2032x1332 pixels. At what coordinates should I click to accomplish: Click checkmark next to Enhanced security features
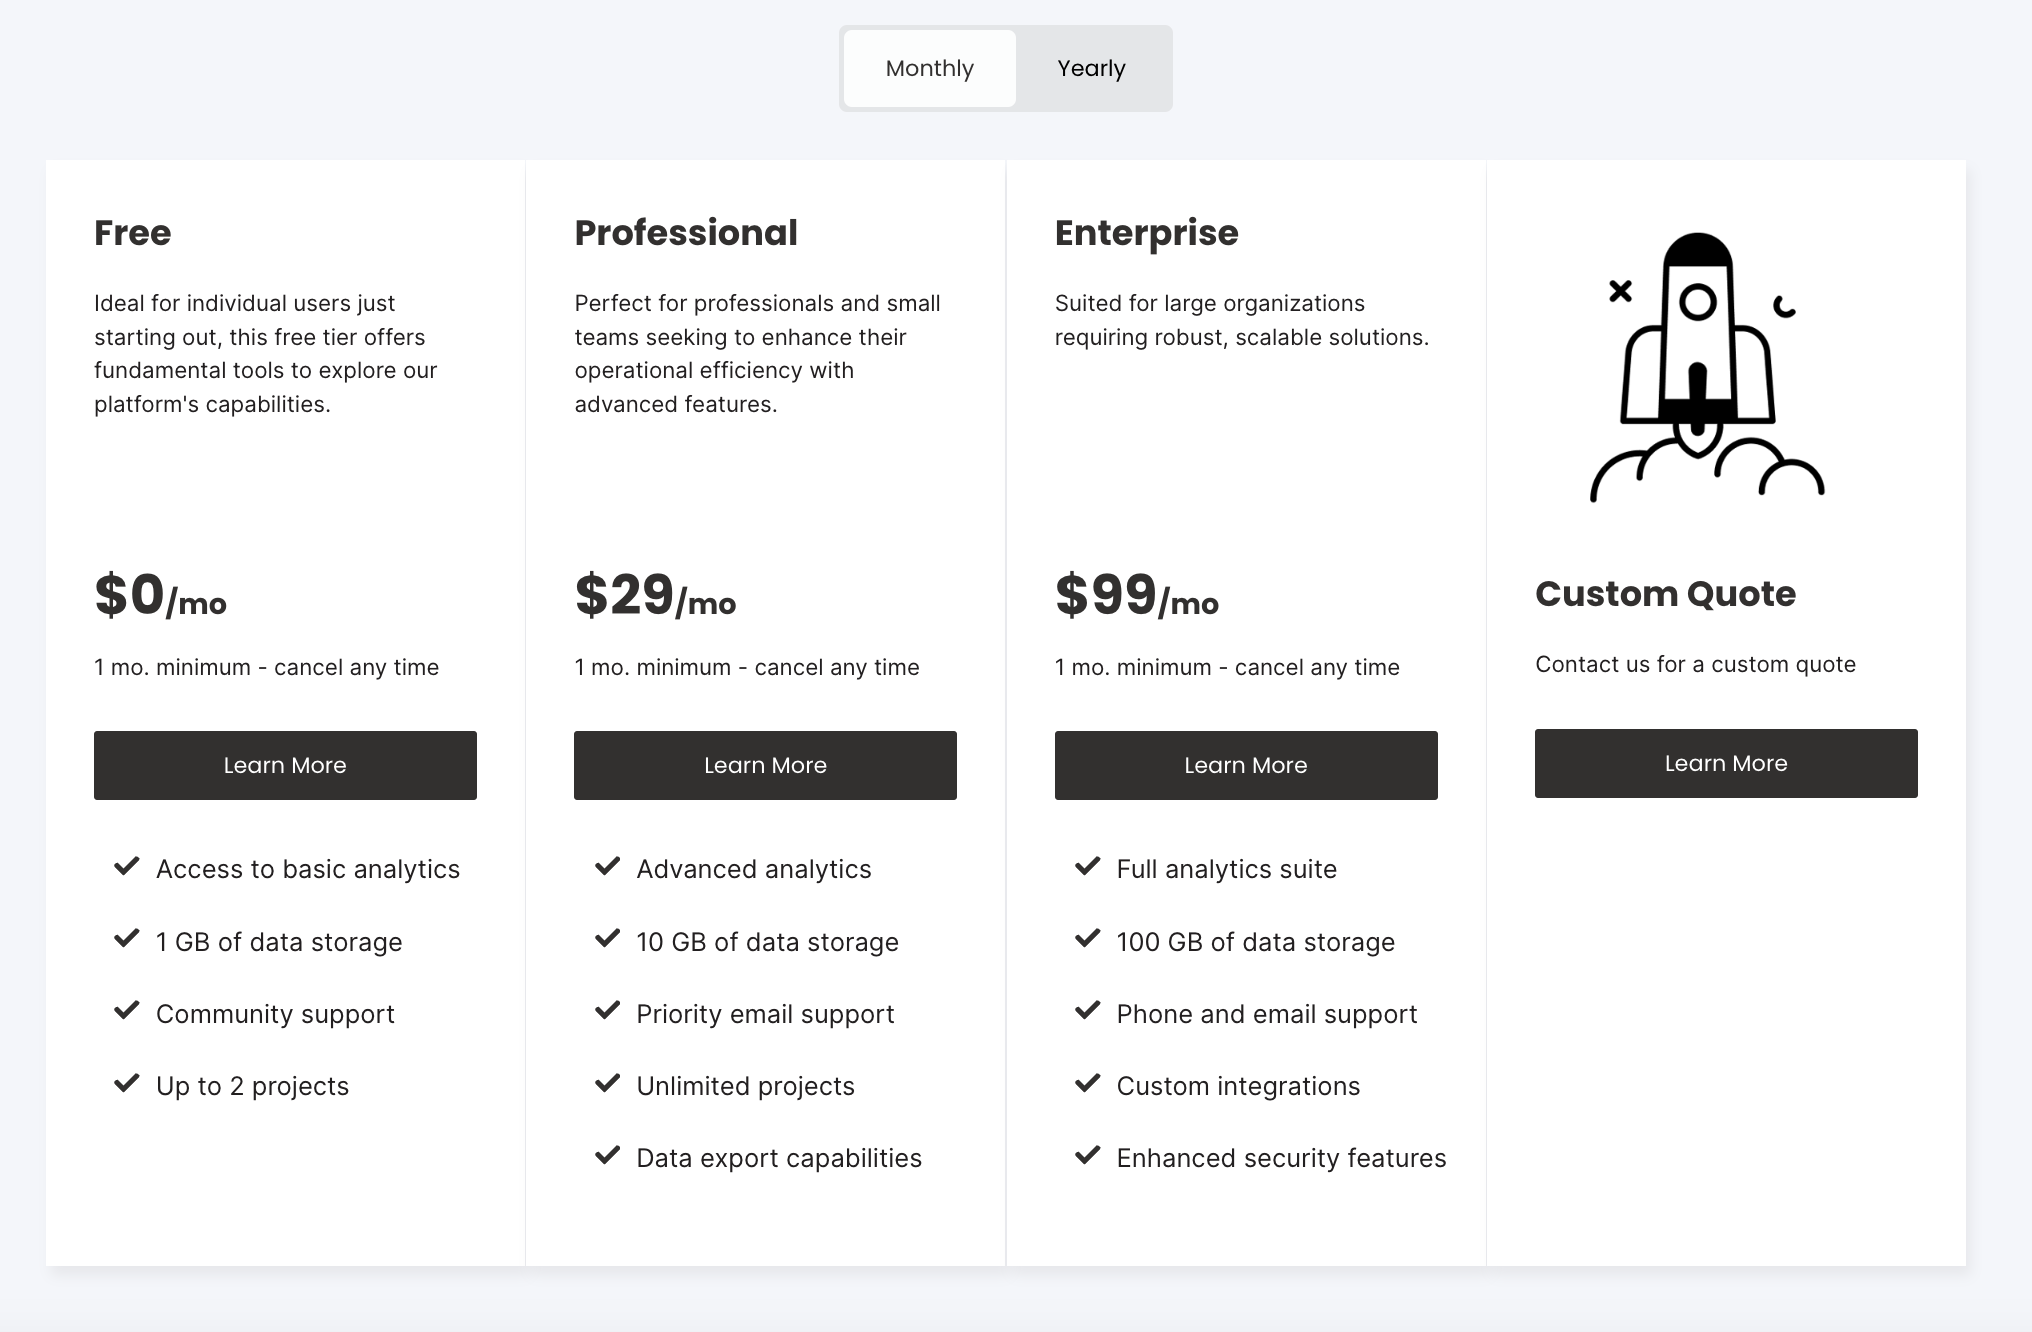(1087, 1155)
